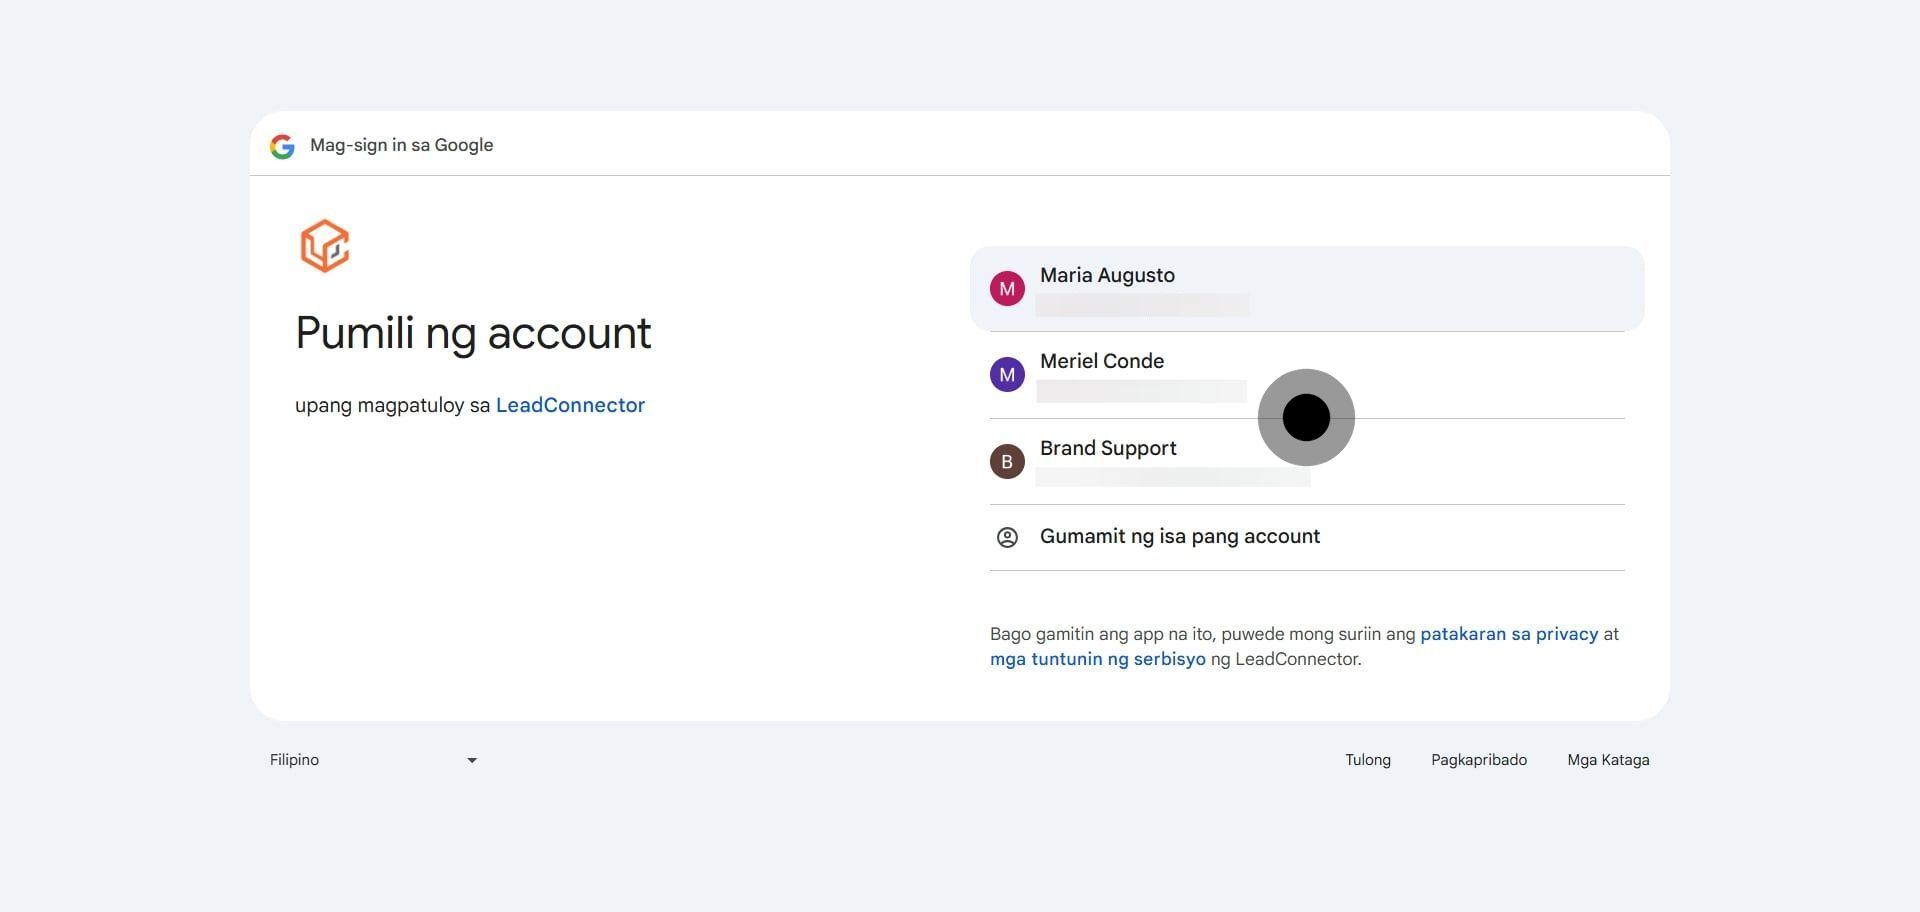Choose the Maria Augusto account

(1307, 289)
